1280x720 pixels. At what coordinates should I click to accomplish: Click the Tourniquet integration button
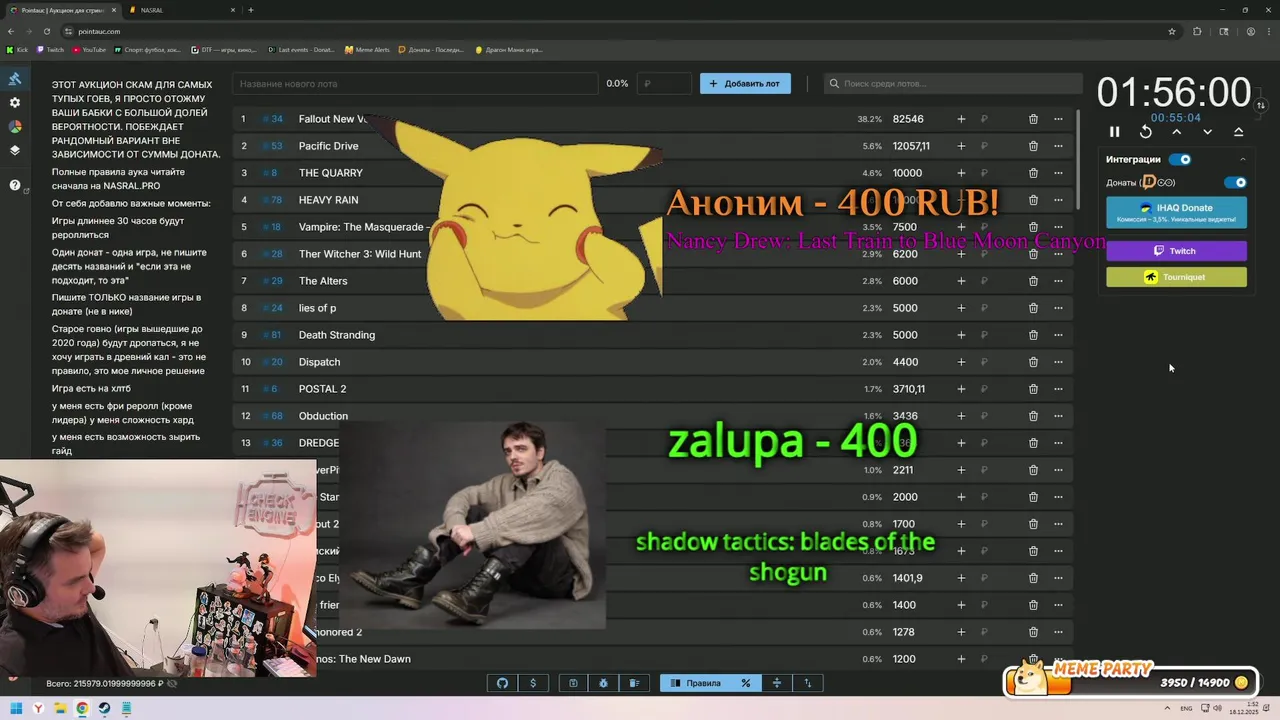point(1176,277)
